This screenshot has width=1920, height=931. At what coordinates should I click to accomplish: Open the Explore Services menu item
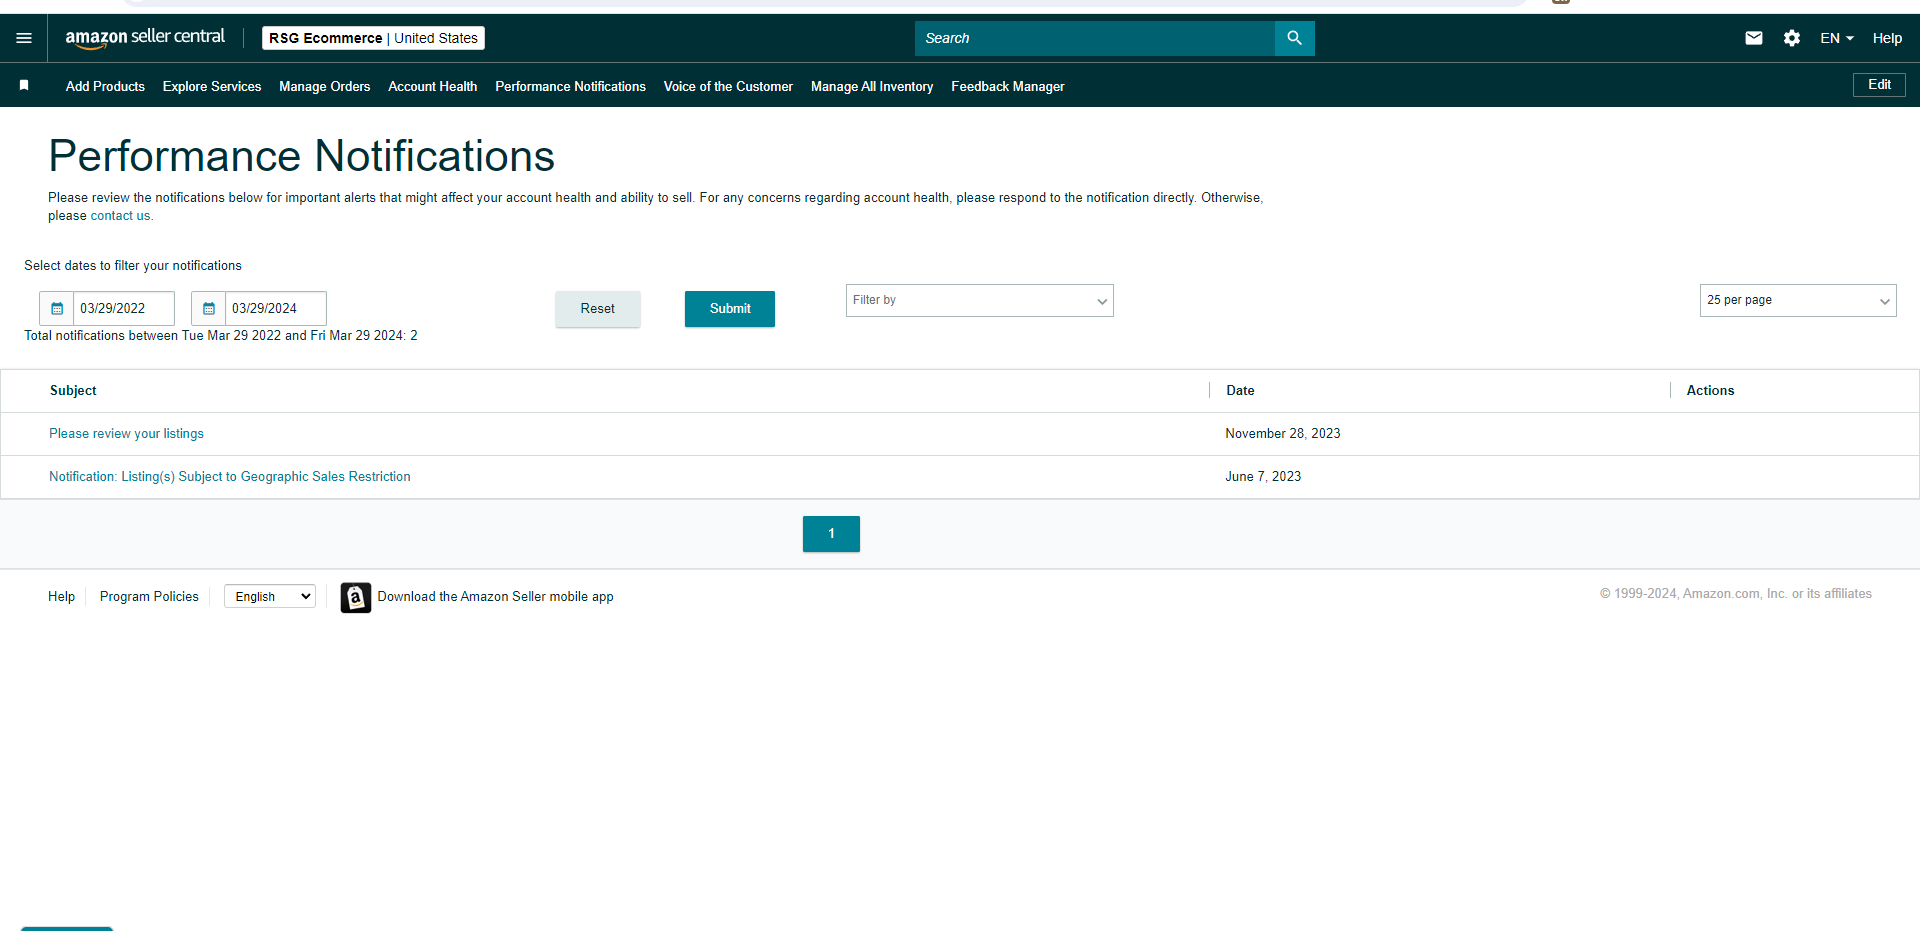212,86
